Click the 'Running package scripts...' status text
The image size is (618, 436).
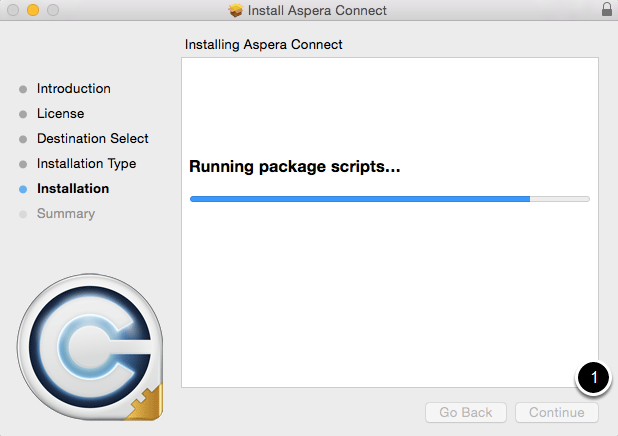click(294, 166)
